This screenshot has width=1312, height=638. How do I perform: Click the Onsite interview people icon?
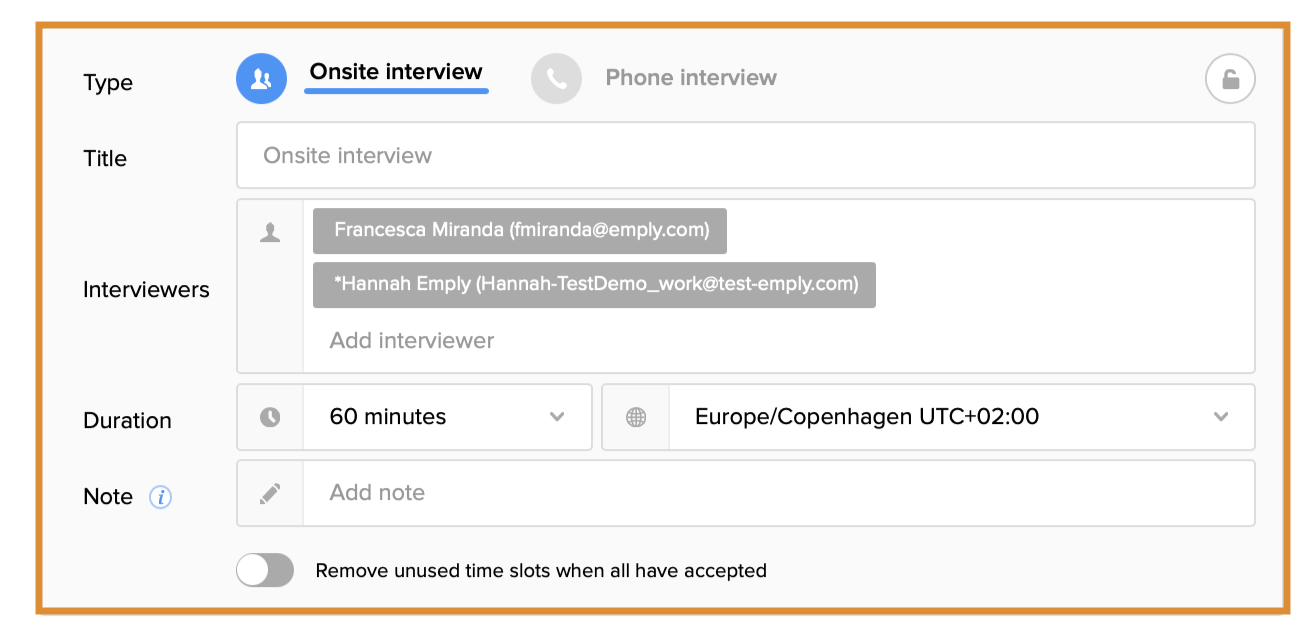tap(261, 79)
